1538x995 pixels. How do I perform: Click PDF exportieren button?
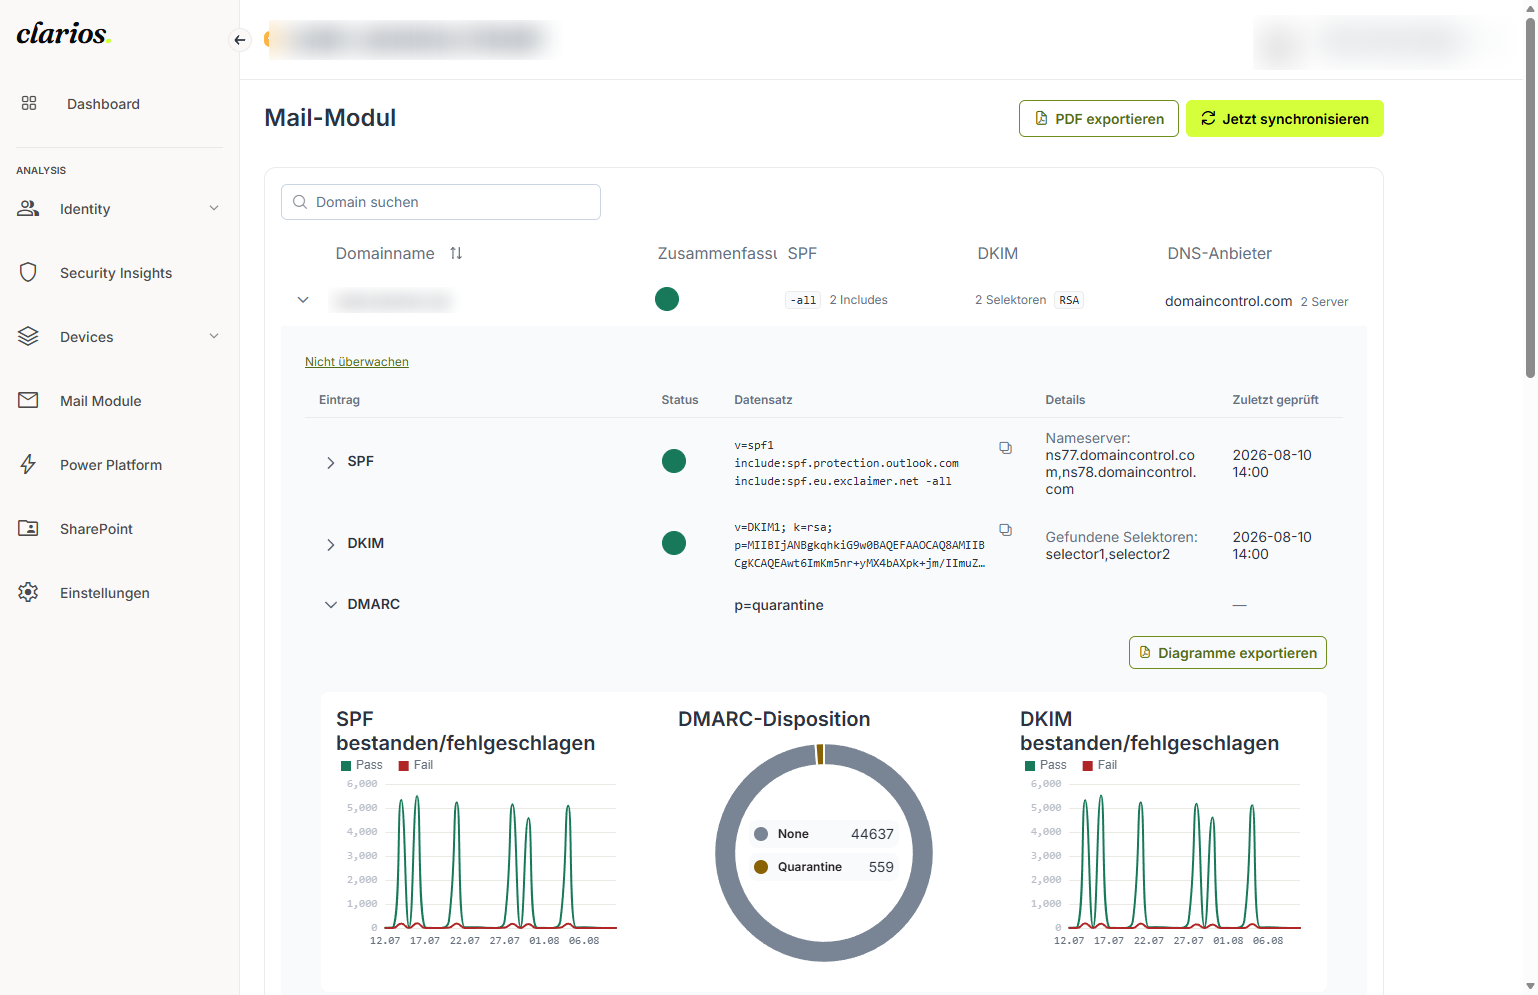pos(1099,118)
